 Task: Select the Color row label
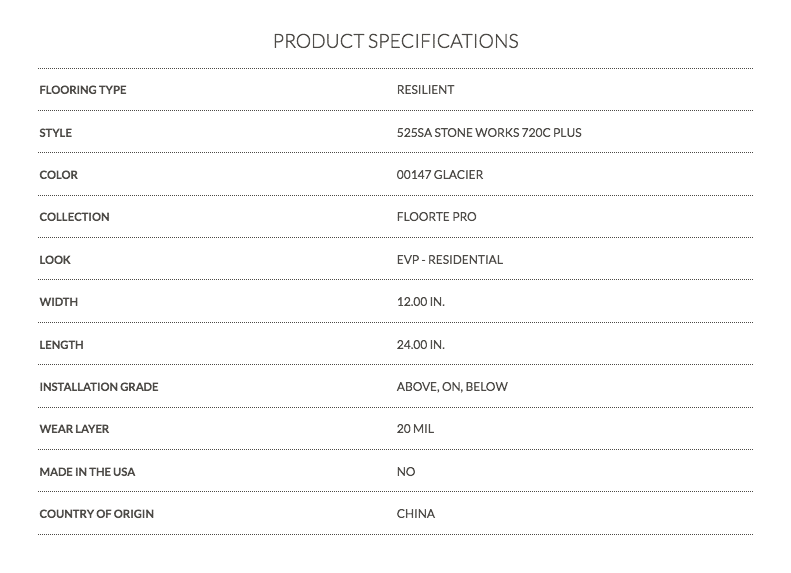59,175
